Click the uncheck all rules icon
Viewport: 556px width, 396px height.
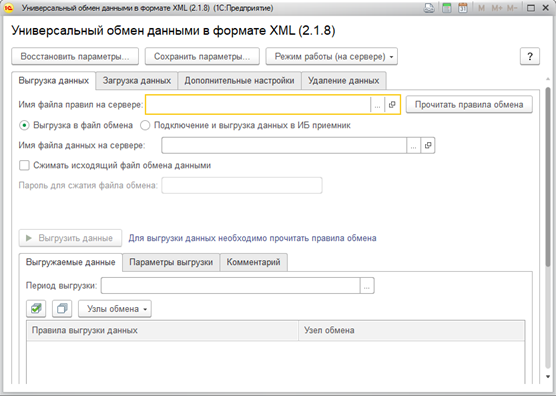[x=62, y=309]
